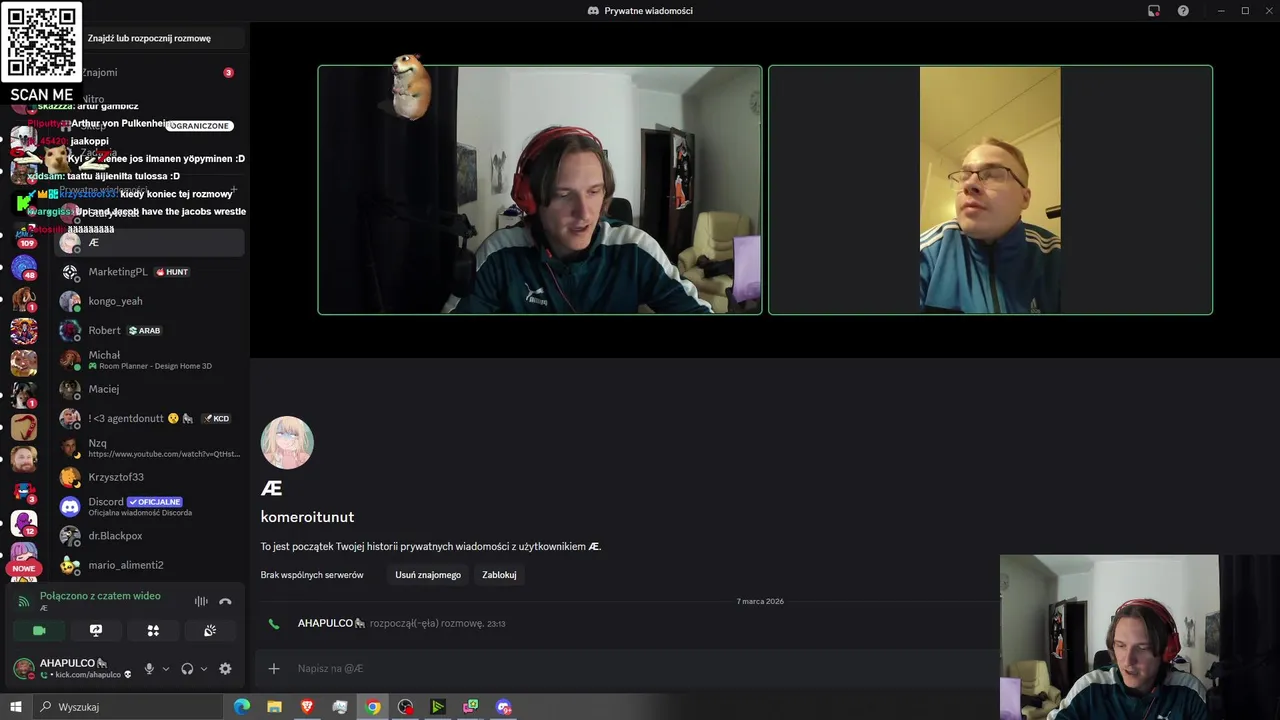Open the MarketingPL conversation

[149, 272]
